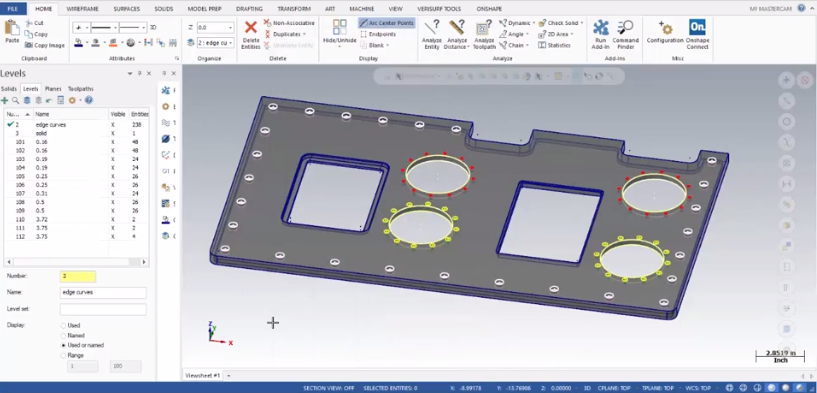Toggle Arc Center Points display
The height and width of the screenshot is (393, 817).
[386, 23]
